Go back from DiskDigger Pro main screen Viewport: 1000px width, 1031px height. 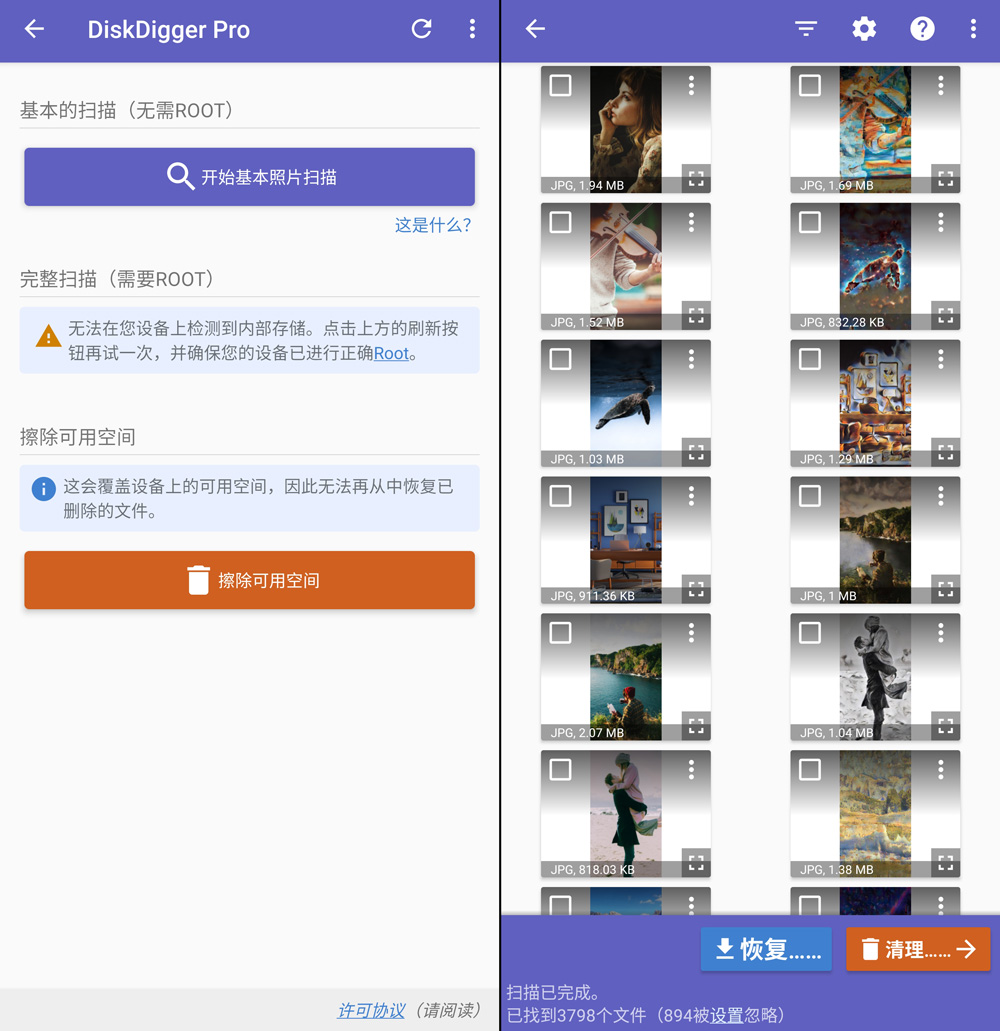[x=34, y=29]
